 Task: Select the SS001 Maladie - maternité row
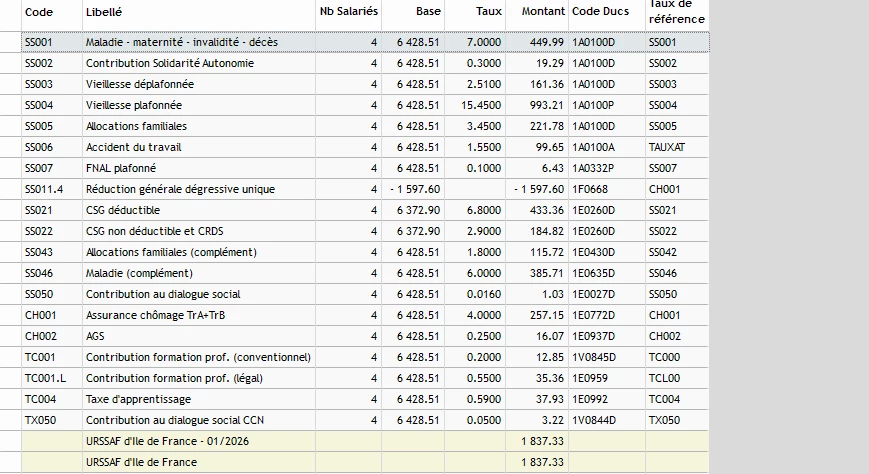click(x=181, y=43)
